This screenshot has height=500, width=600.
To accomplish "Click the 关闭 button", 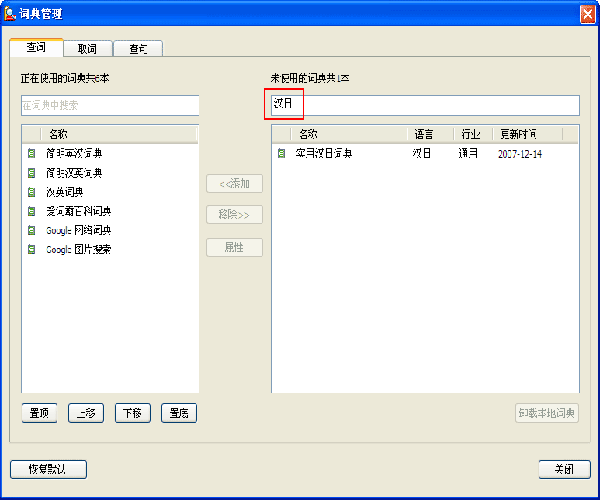I will tap(564, 469).
